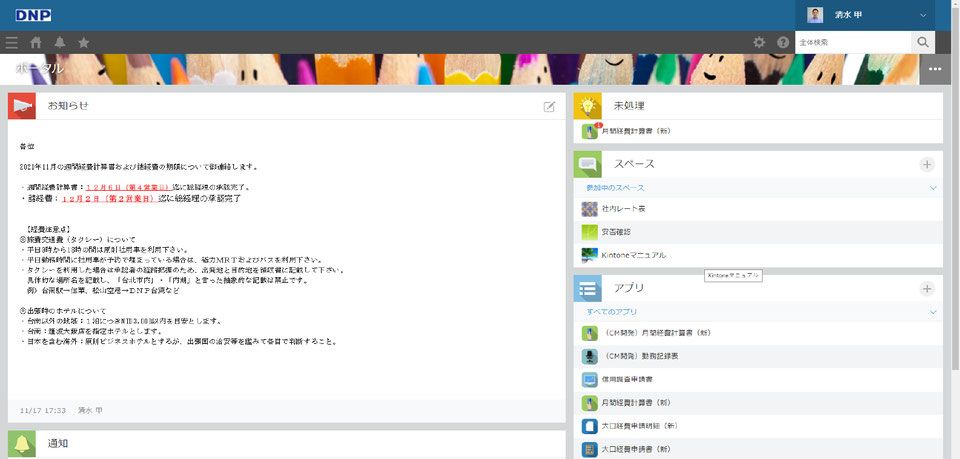Open the Kintoneマニュアル space

coord(633,255)
